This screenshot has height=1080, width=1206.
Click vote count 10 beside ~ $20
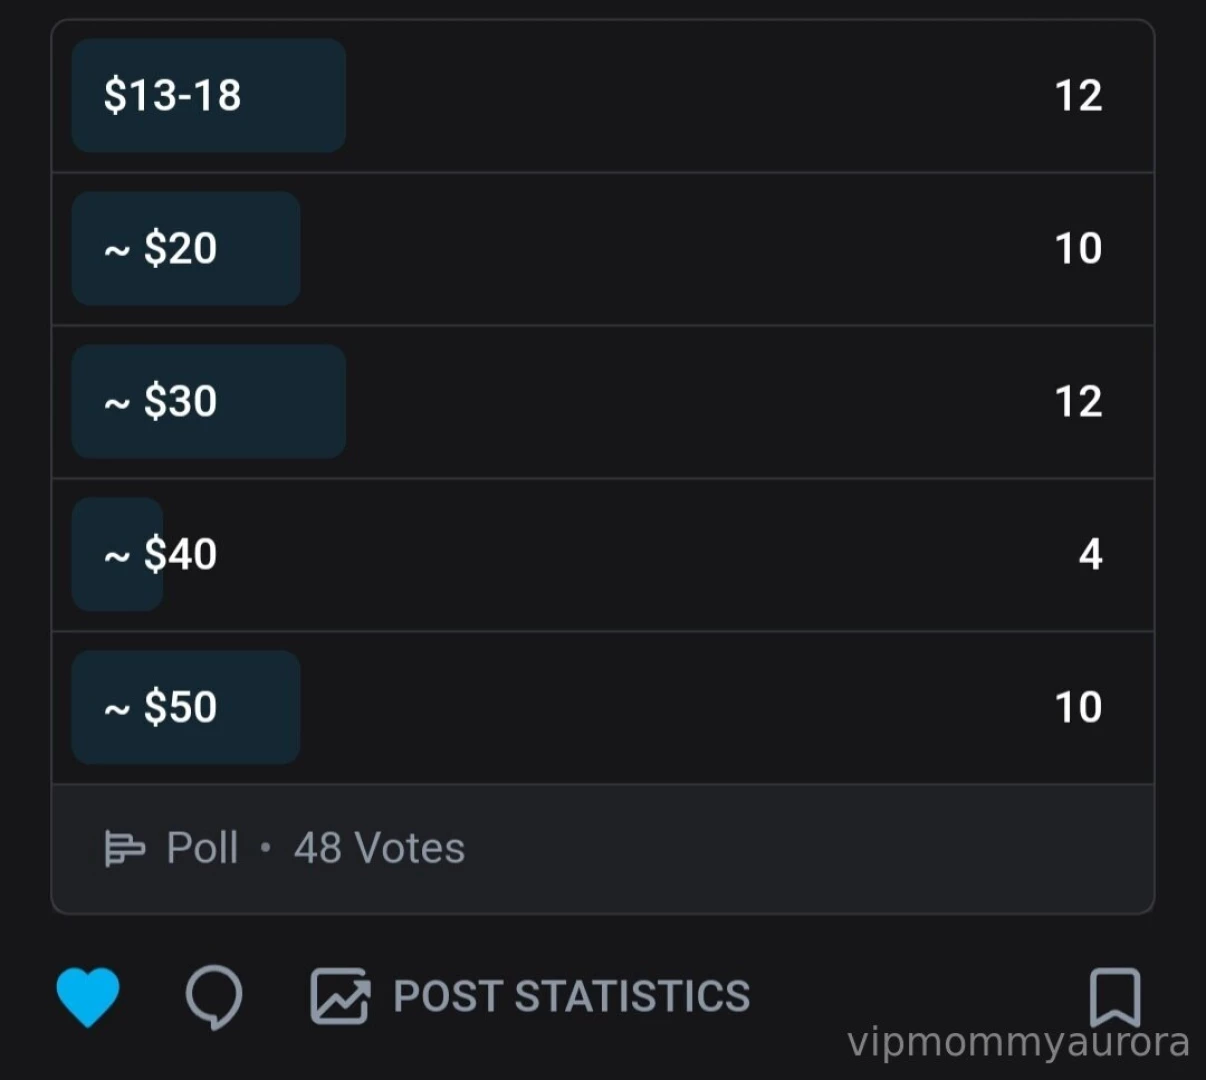tap(1078, 249)
